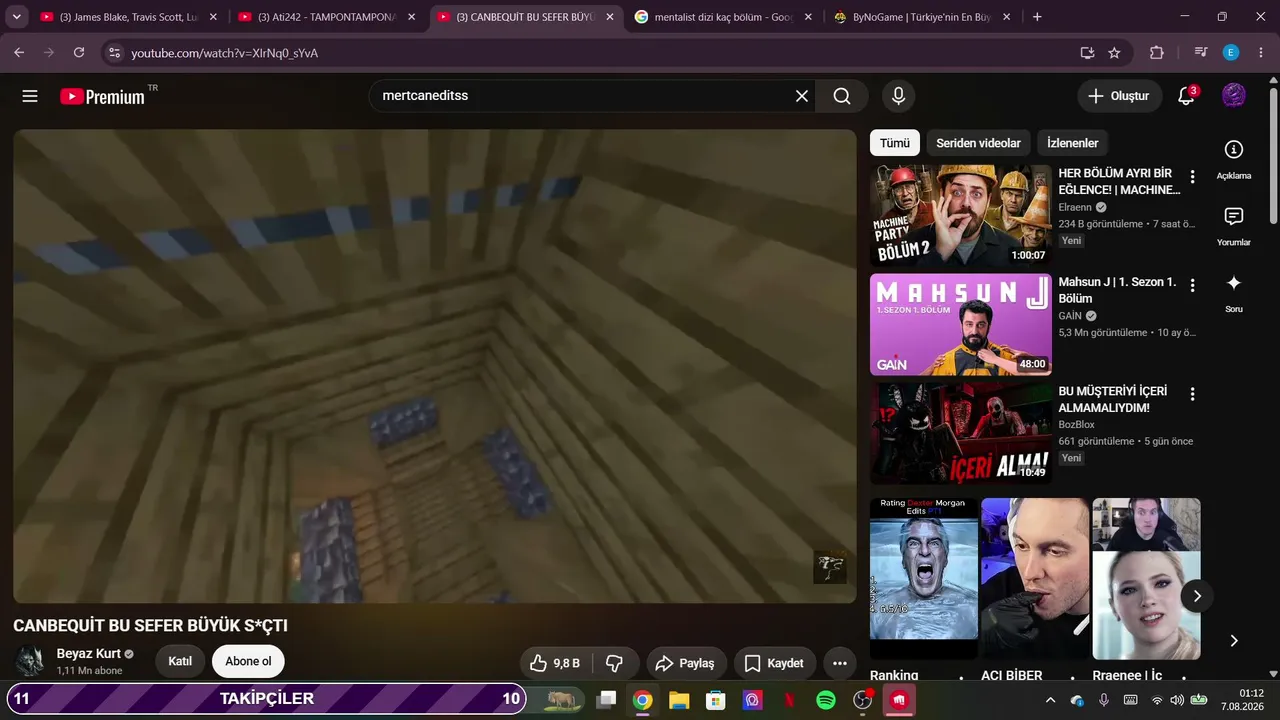Viewport: 1280px width, 720px height.
Task: Switch to the James Blake, Travis Scott tab
Action: [128, 17]
